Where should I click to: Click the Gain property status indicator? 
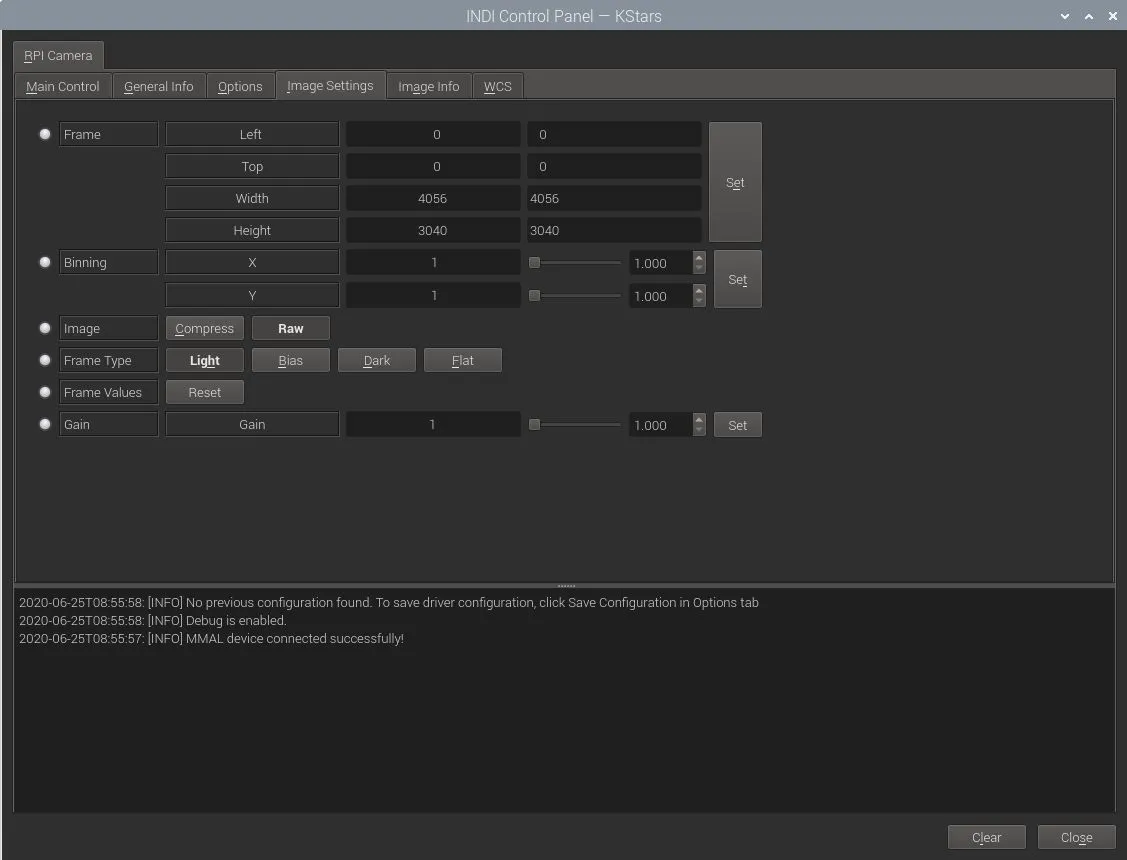click(45, 424)
